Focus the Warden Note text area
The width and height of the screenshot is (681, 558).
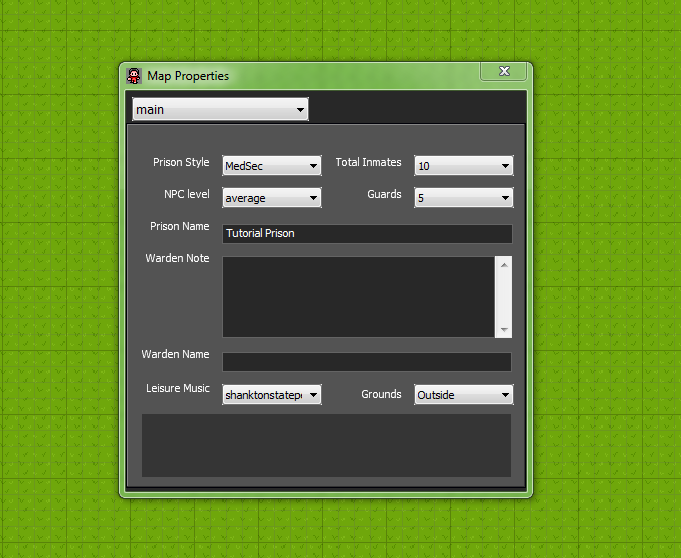tap(357, 297)
